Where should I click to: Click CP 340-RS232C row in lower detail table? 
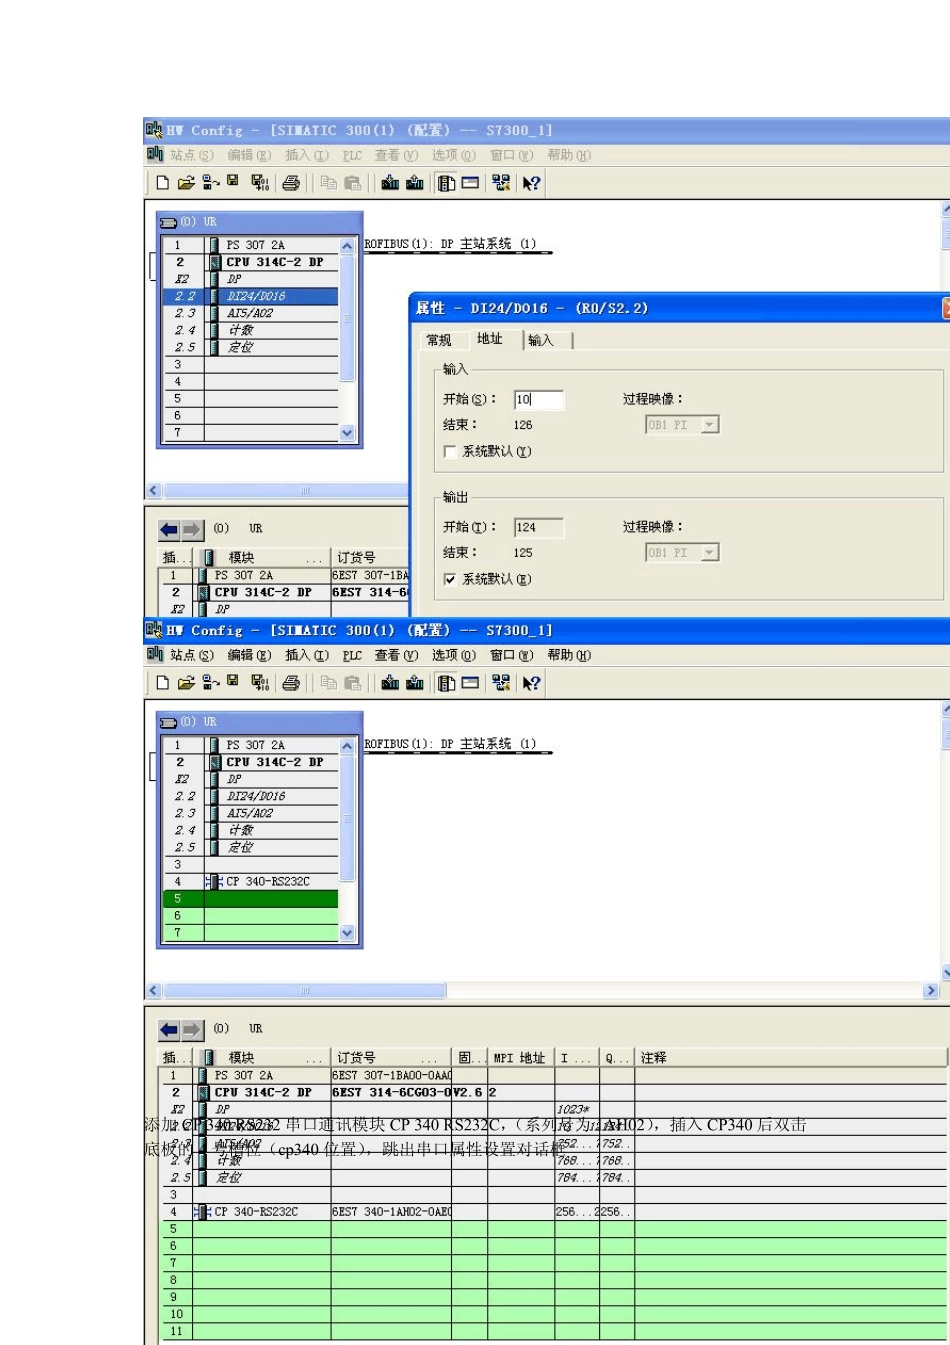pyautogui.click(x=552, y=1212)
